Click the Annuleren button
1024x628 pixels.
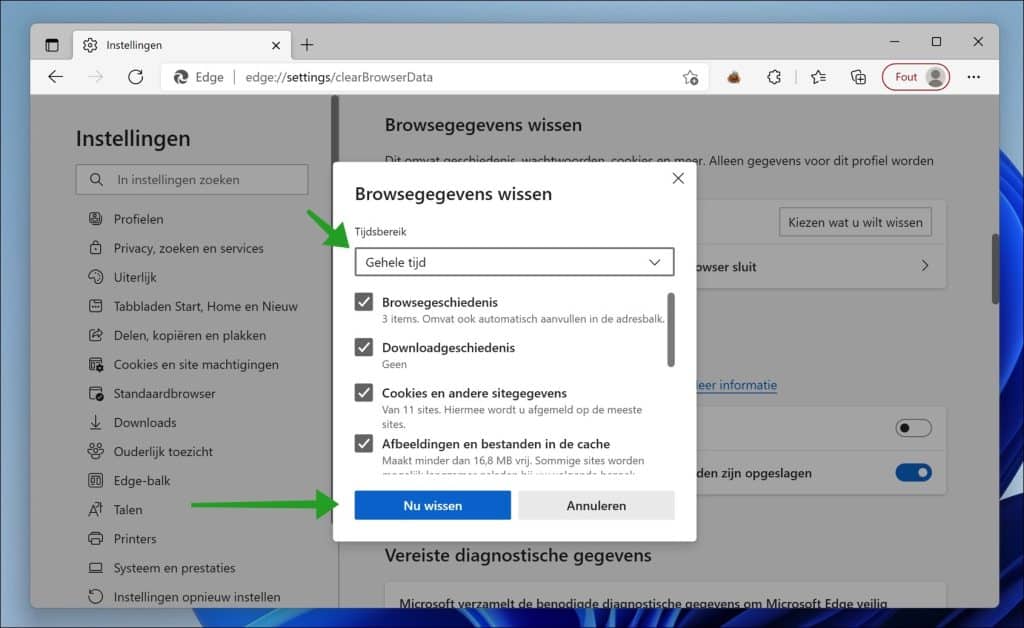tap(596, 505)
